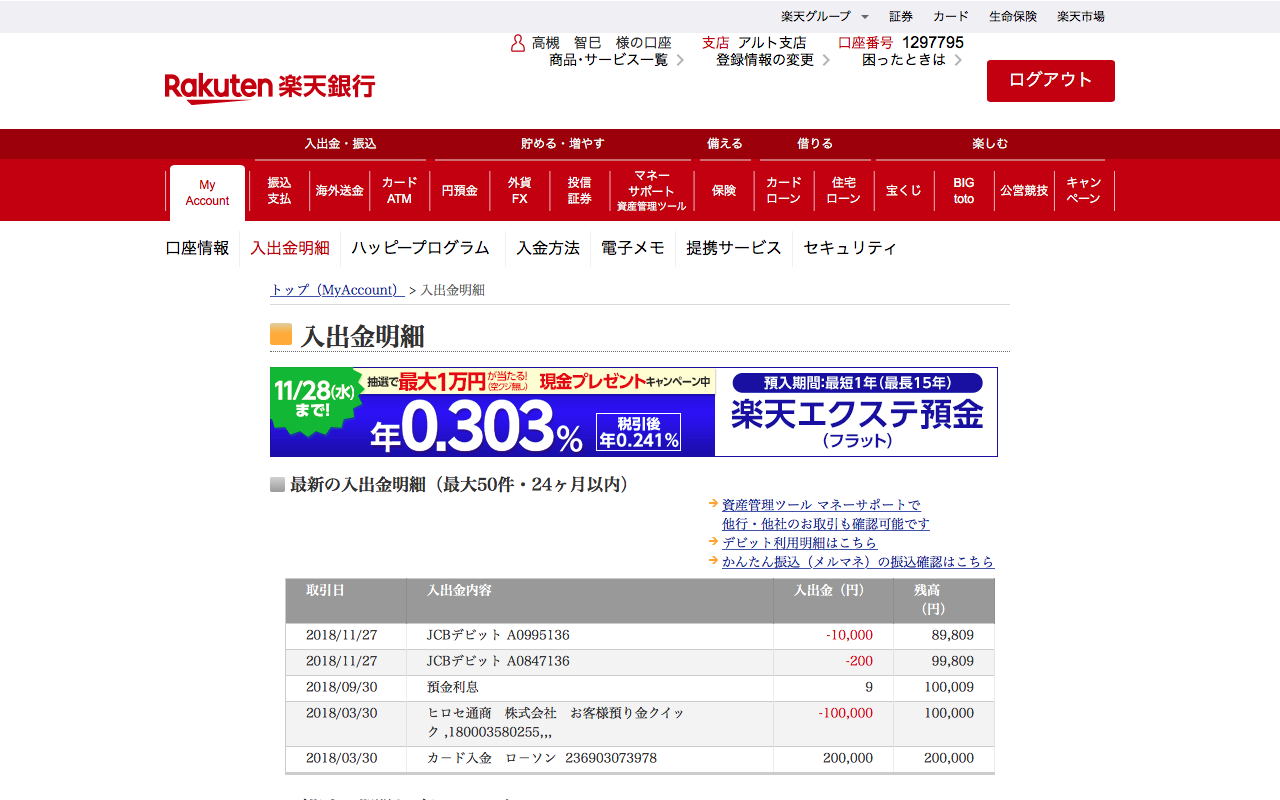Viewport: 1280px width, 800px height.
Task: Open the 海外送金 menu item
Action: [x=339, y=191]
